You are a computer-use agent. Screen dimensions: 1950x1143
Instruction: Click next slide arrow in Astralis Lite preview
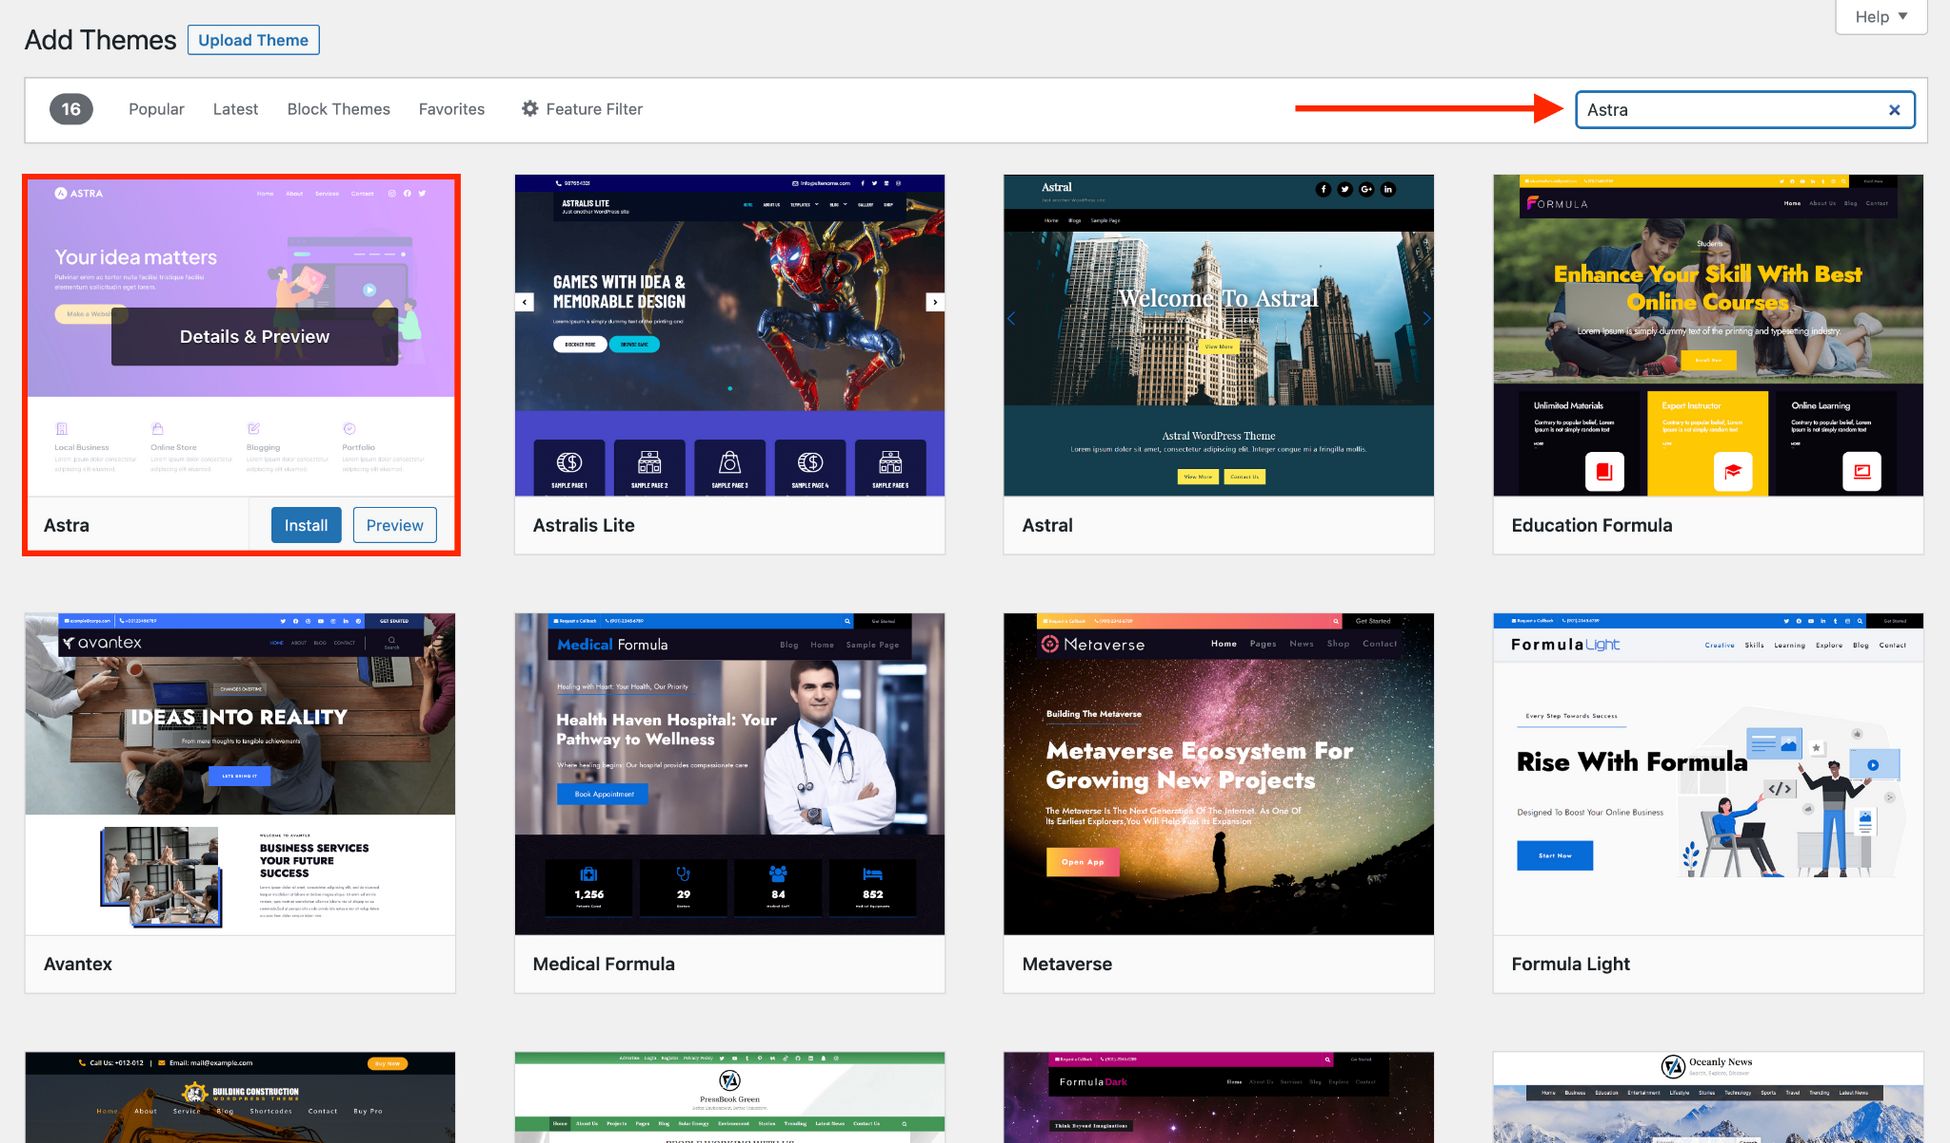point(934,302)
